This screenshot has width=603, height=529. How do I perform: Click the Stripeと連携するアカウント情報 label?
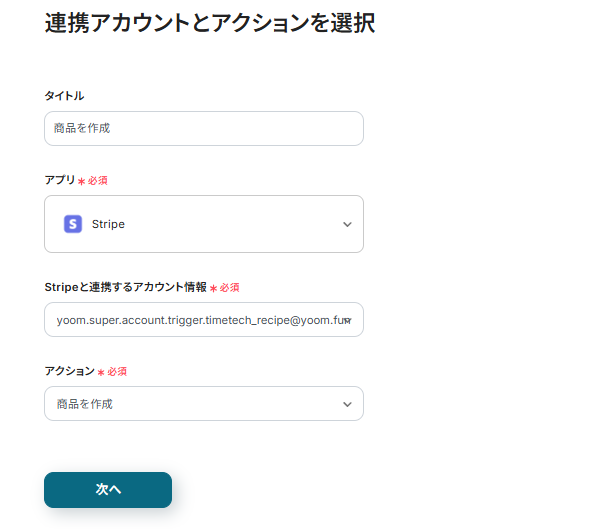[x=125, y=287]
